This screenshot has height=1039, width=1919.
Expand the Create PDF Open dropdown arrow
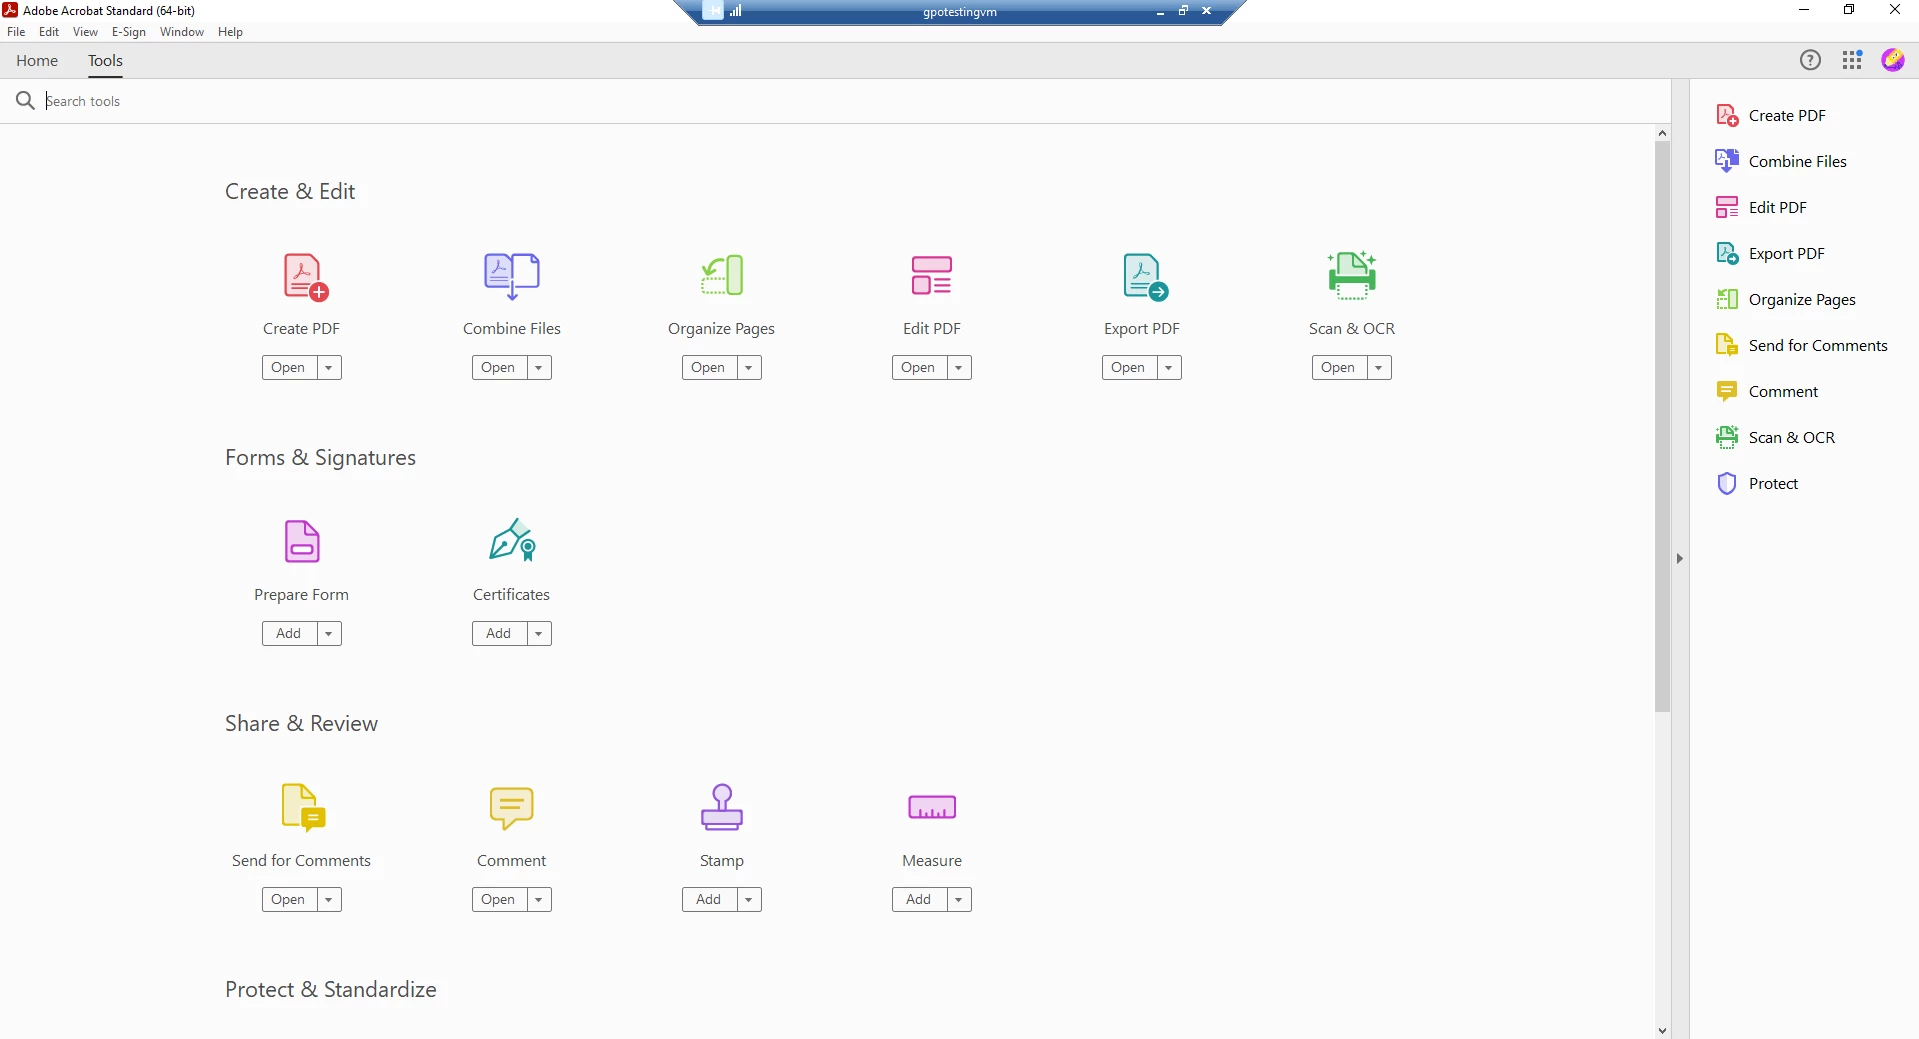tap(329, 368)
